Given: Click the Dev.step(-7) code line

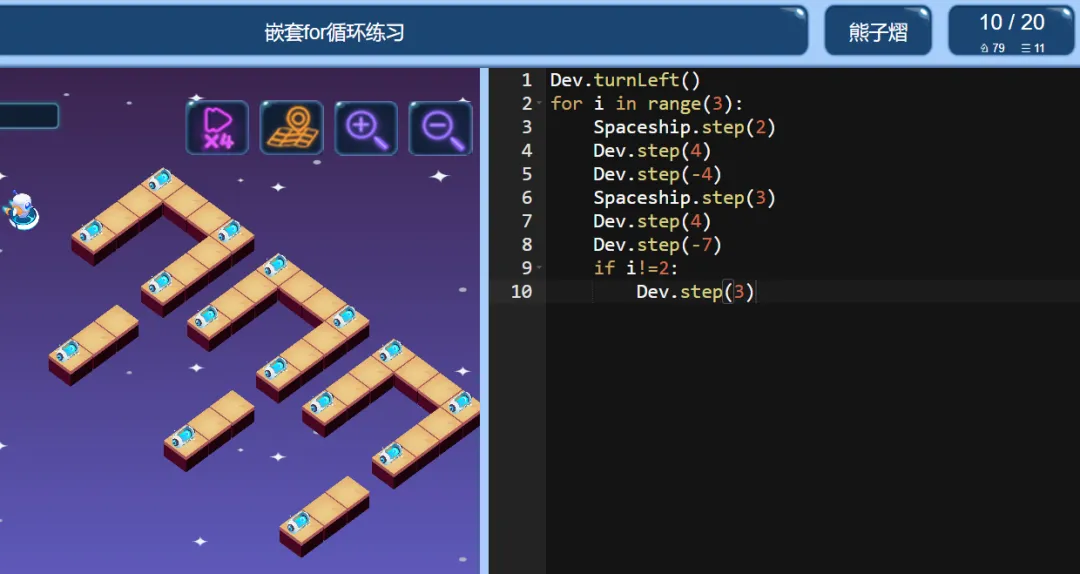Looking at the screenshot, I should (657, 244).
